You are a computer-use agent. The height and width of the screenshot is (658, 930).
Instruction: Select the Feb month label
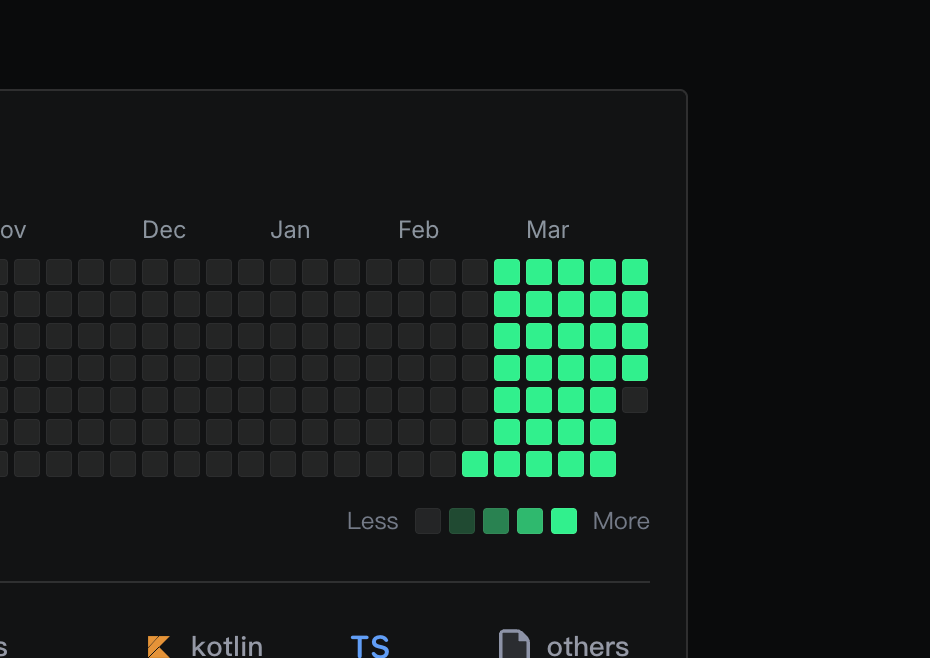point(418,230)
